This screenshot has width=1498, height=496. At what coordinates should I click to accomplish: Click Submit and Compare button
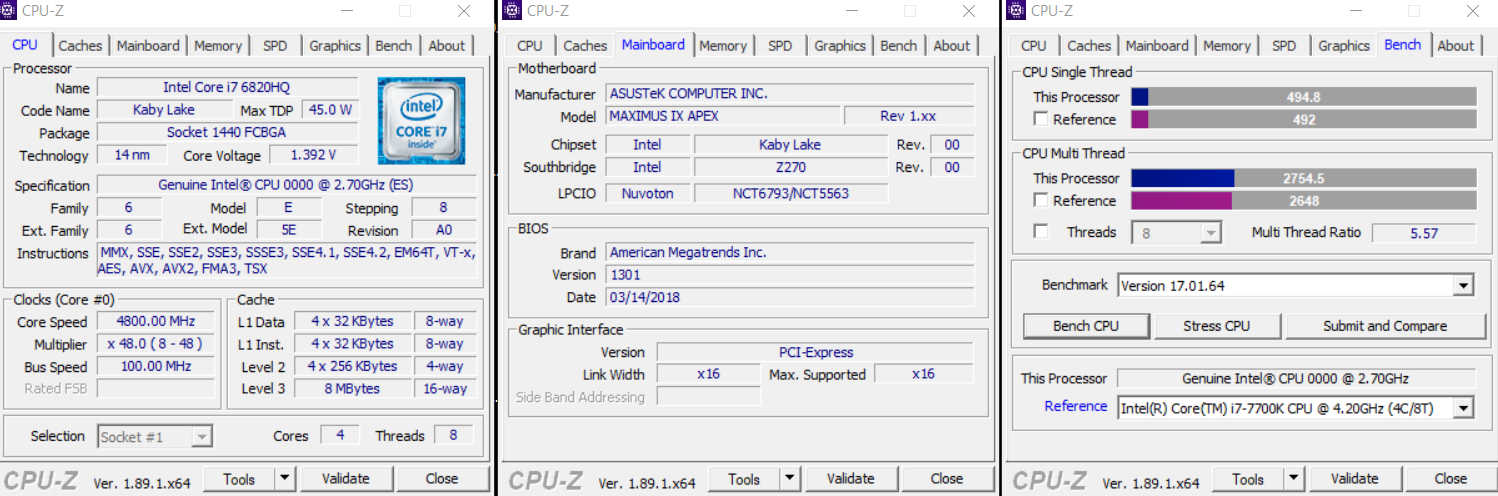1385,326
